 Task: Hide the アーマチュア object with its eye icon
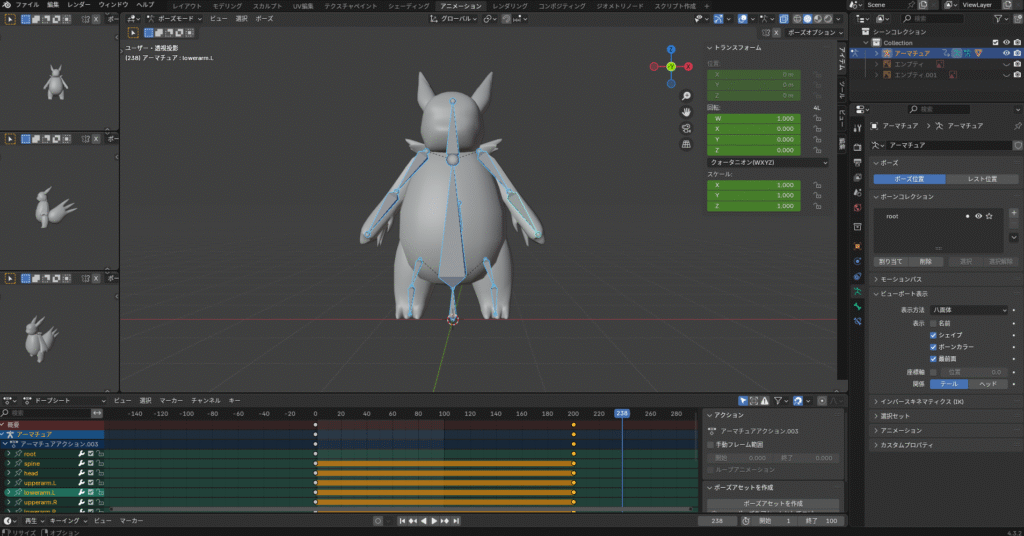coord(1006,53)
